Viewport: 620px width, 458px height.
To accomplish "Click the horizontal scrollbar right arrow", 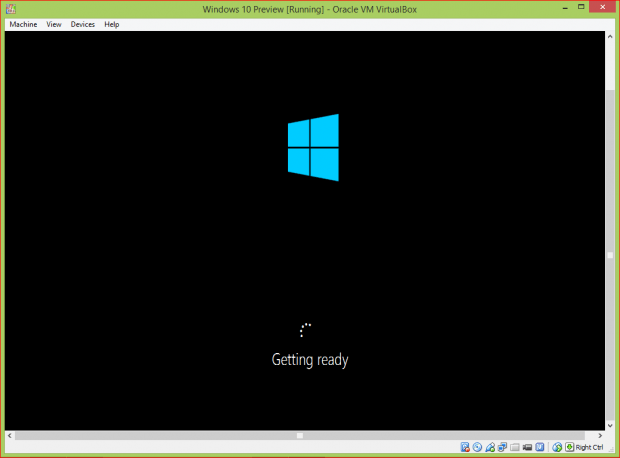I will [600, 435].
